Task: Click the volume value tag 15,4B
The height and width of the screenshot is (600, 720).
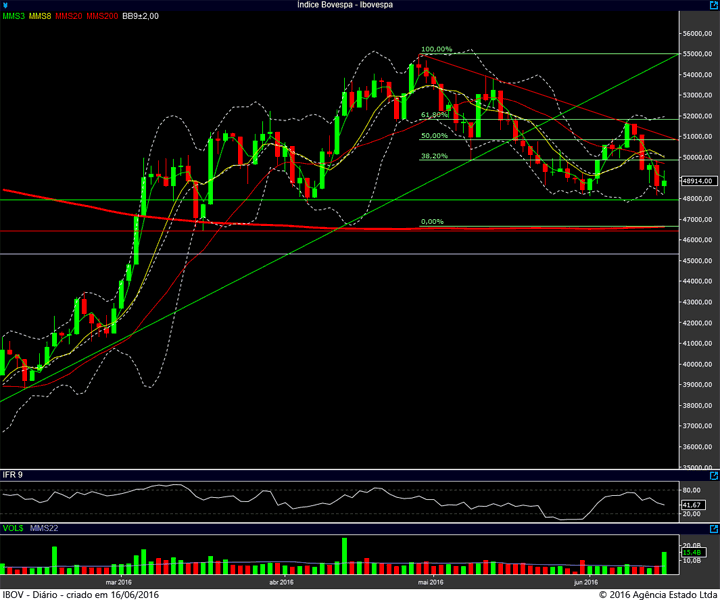Action: coord(692,552)
